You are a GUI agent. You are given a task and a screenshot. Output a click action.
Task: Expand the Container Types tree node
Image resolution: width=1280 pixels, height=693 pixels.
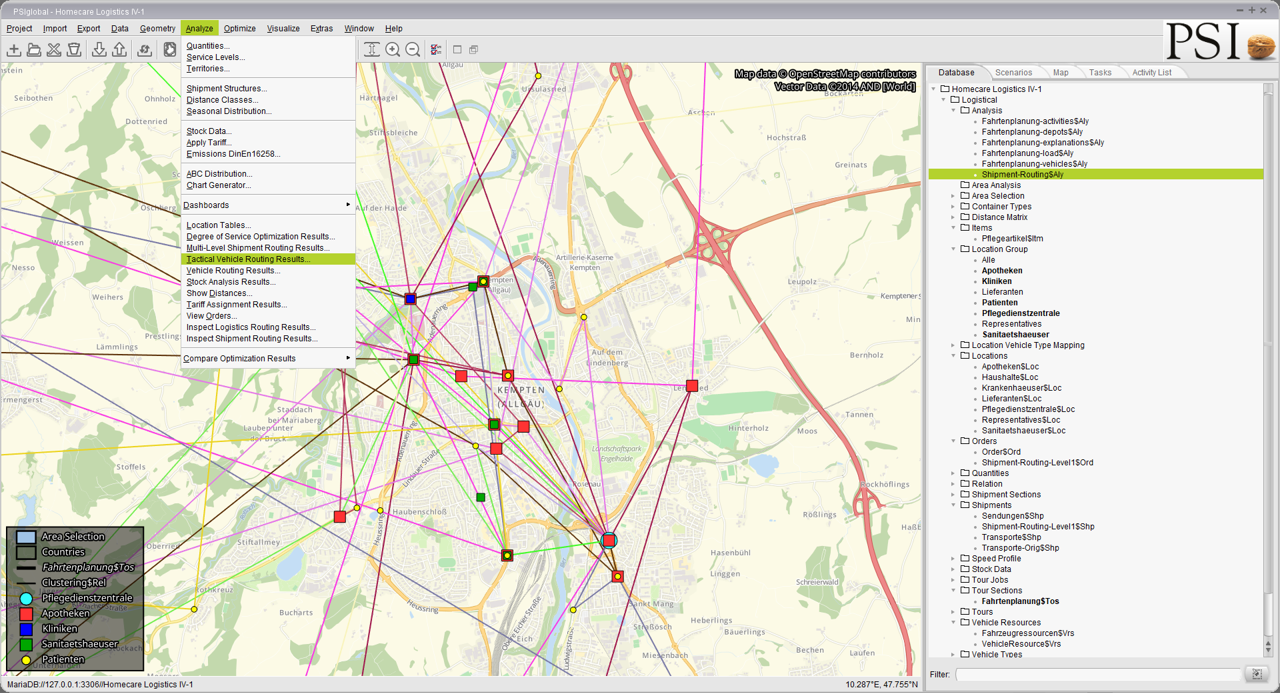tap(954, 207)
